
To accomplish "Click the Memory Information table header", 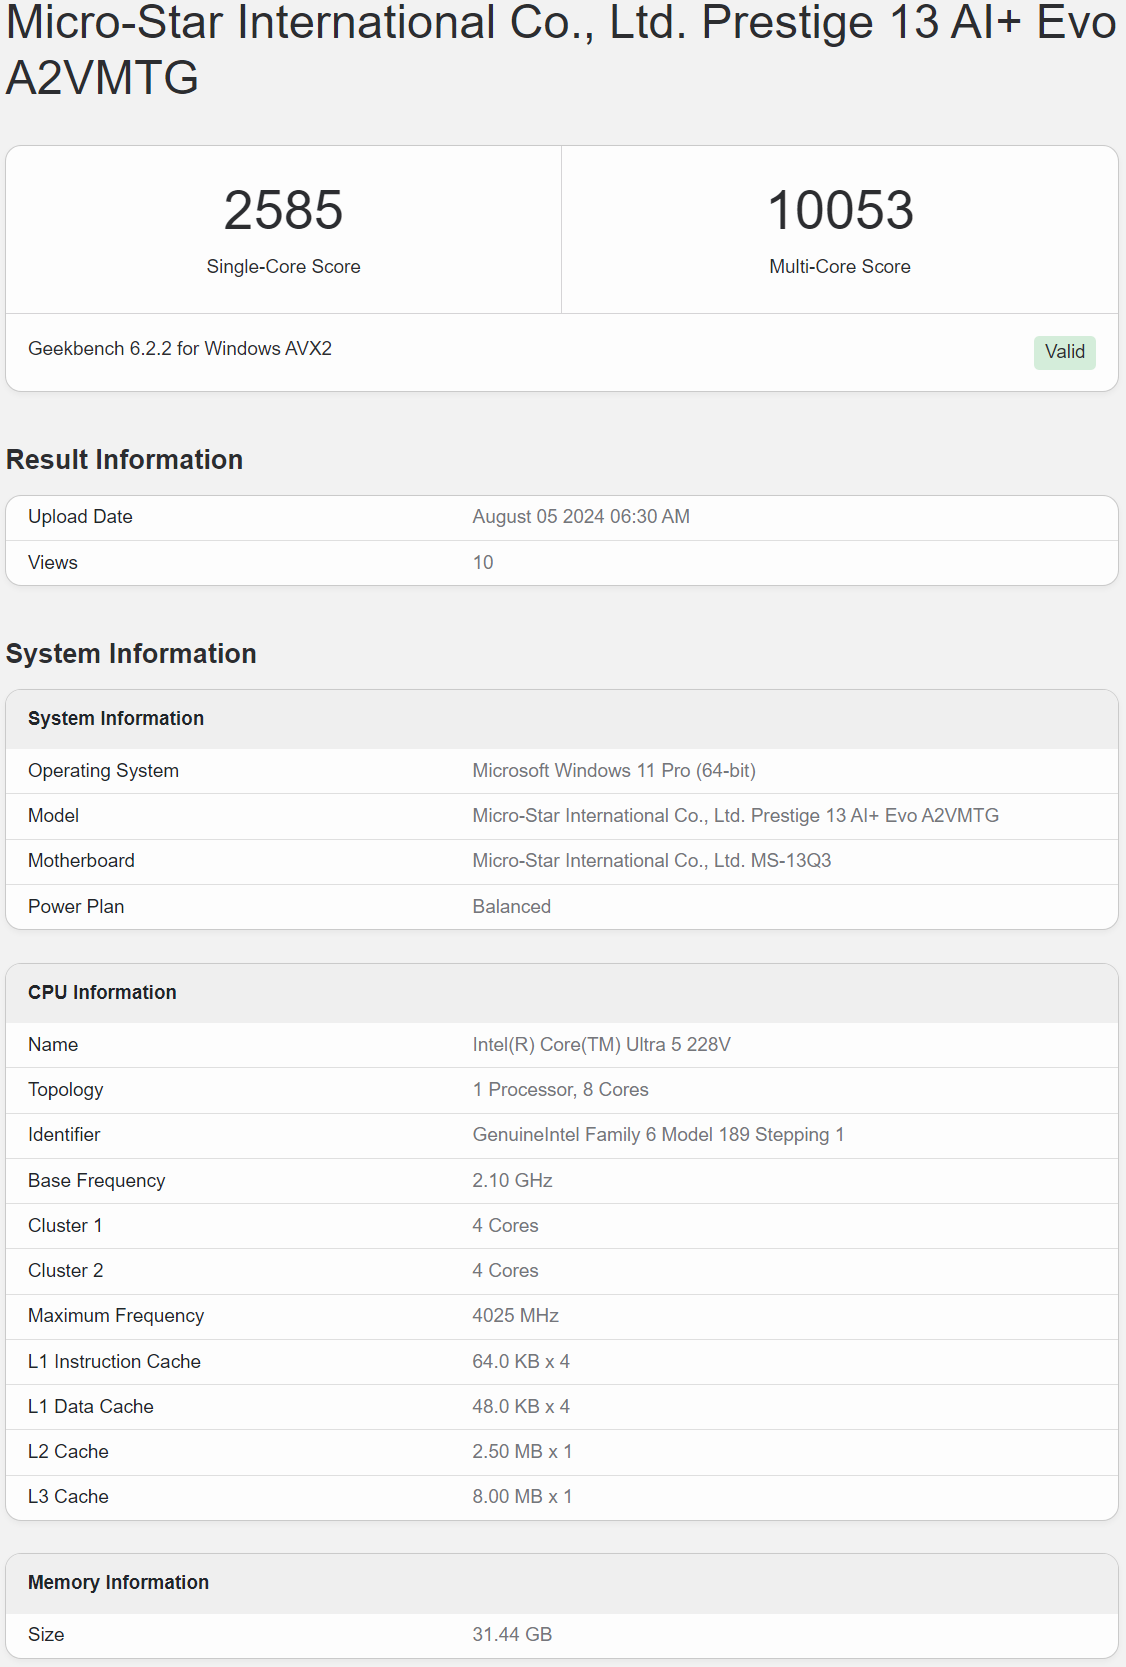I will tap(118, 1583).
